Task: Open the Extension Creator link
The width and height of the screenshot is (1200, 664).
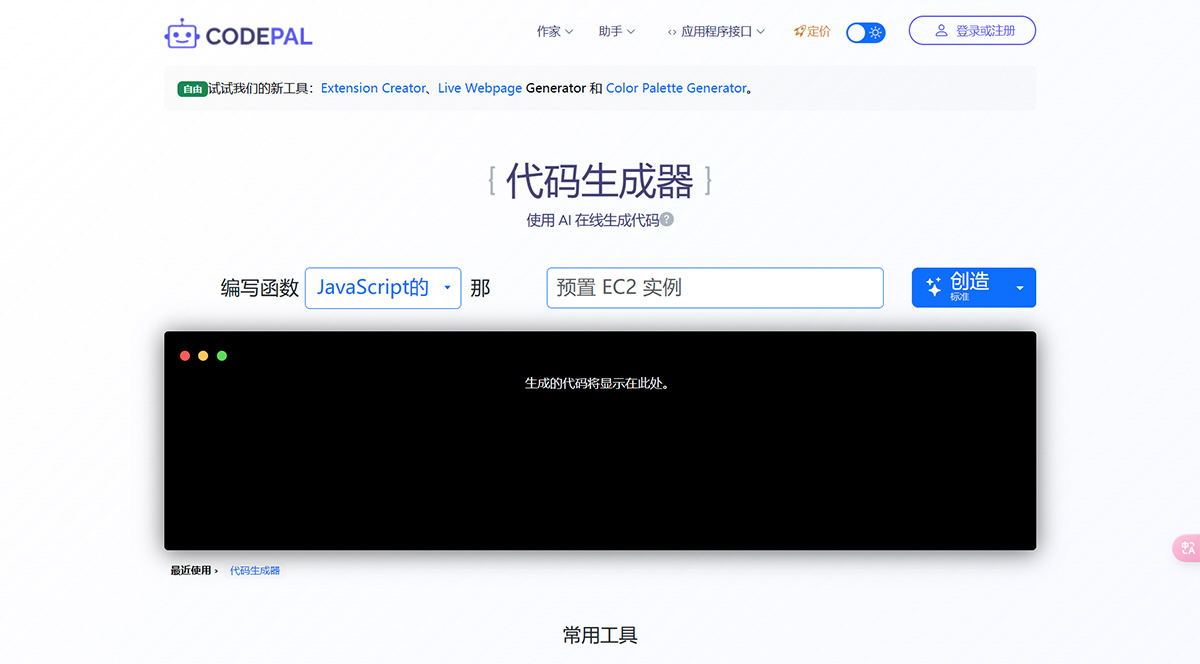Action: click(372, 88)
